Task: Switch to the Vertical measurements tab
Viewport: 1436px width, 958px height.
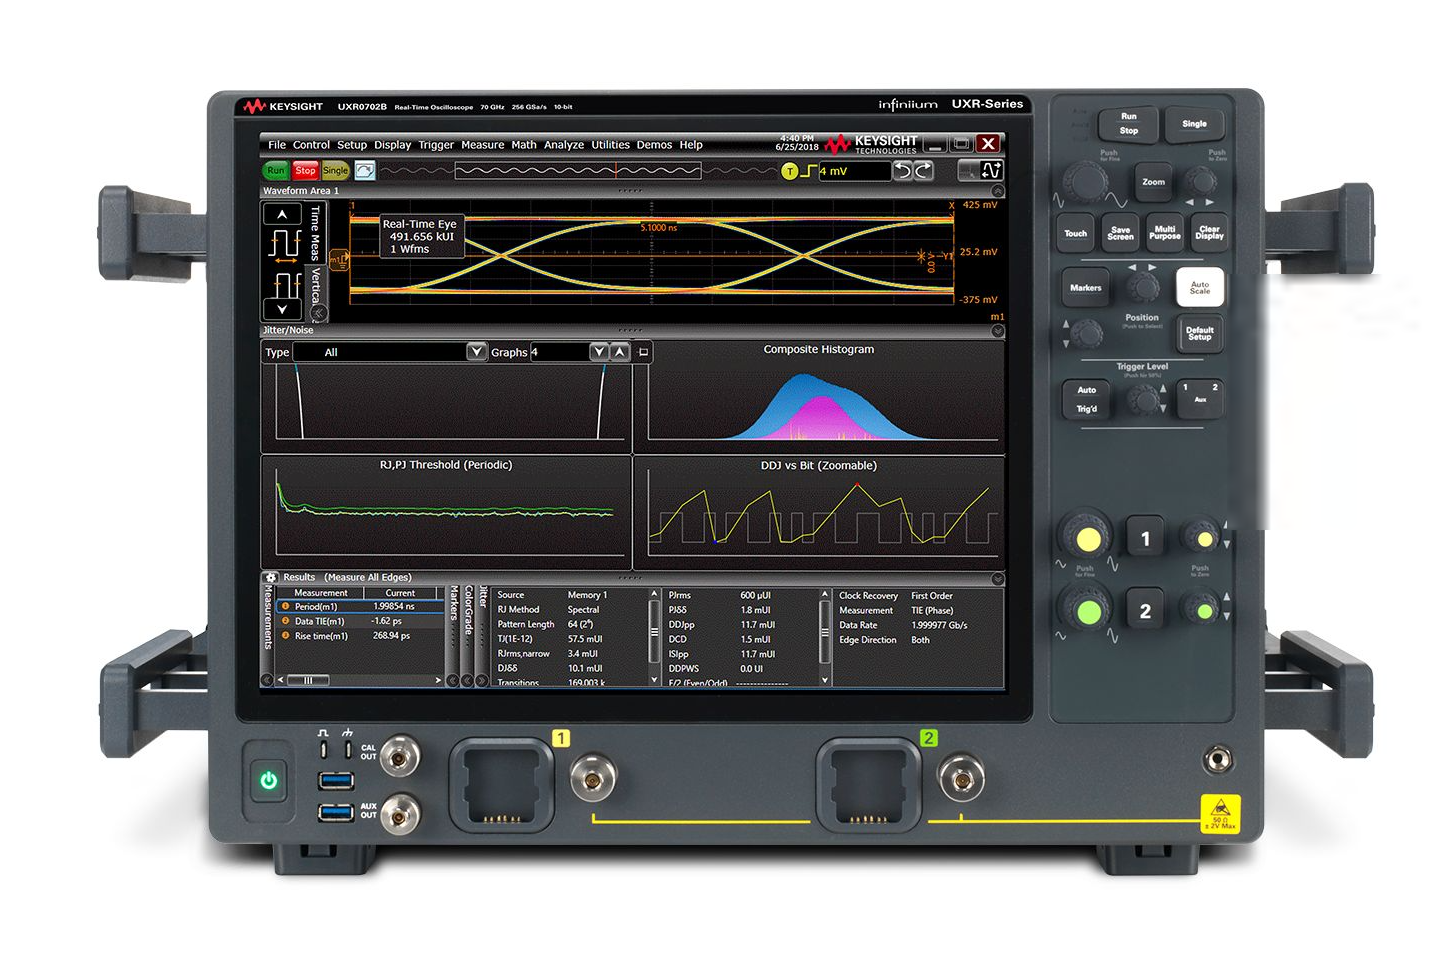Action: (316, 285)
